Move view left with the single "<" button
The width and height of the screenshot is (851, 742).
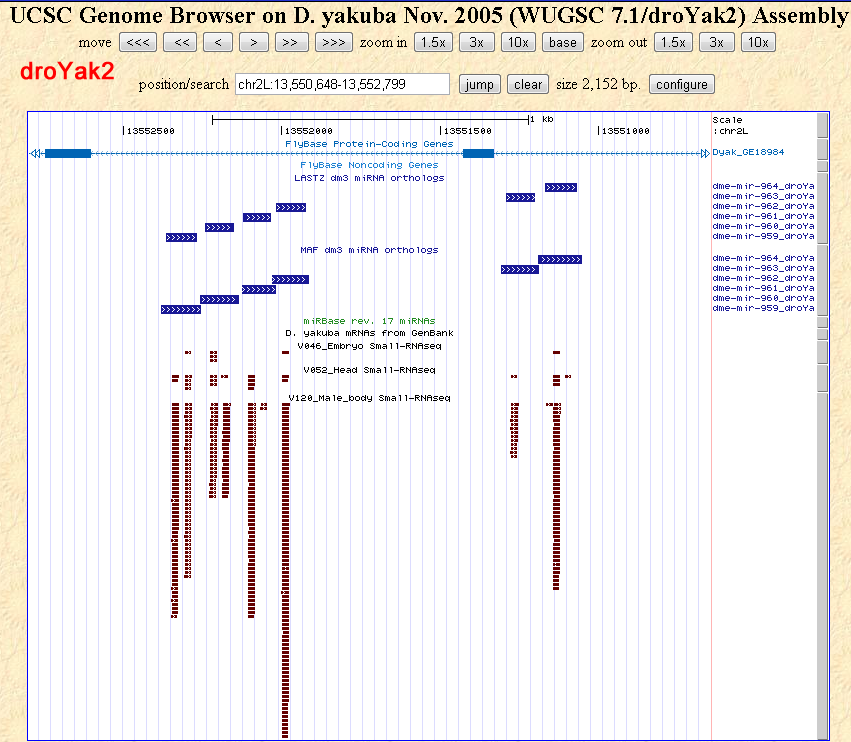tap(218, 42)
